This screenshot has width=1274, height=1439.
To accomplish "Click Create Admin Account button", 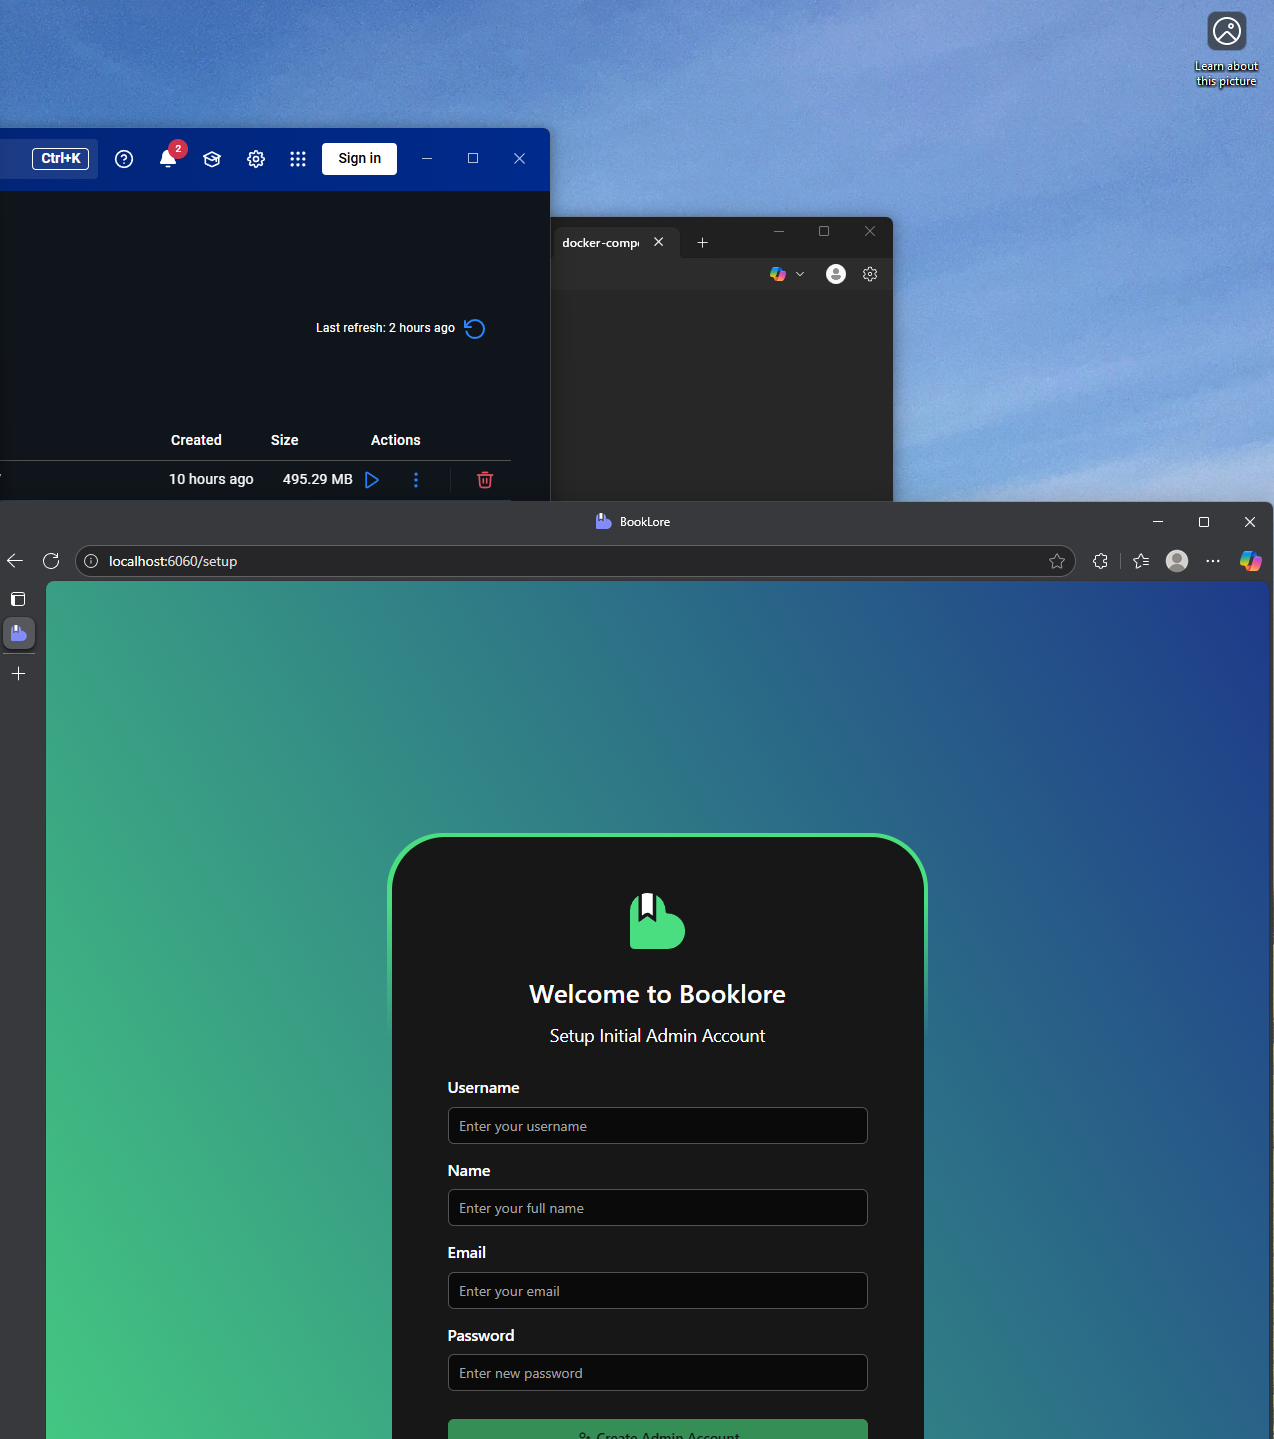I will (x=657, y=1430).
